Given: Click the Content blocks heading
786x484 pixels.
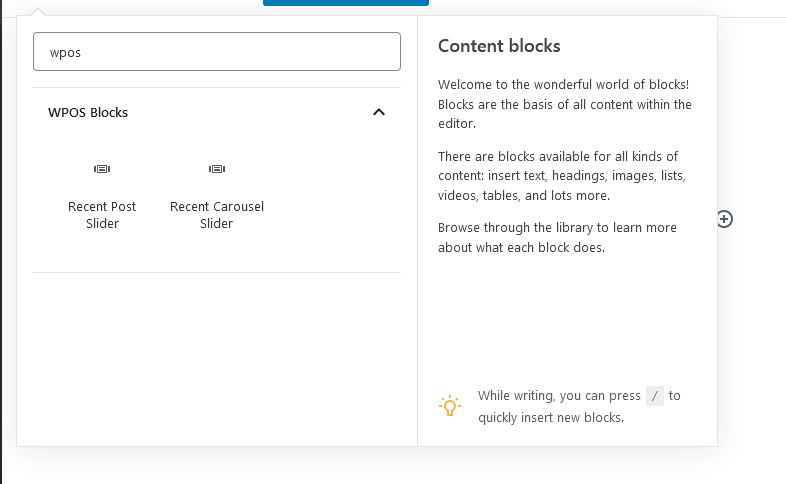Looking at the screenshot, I should point(499,46).
